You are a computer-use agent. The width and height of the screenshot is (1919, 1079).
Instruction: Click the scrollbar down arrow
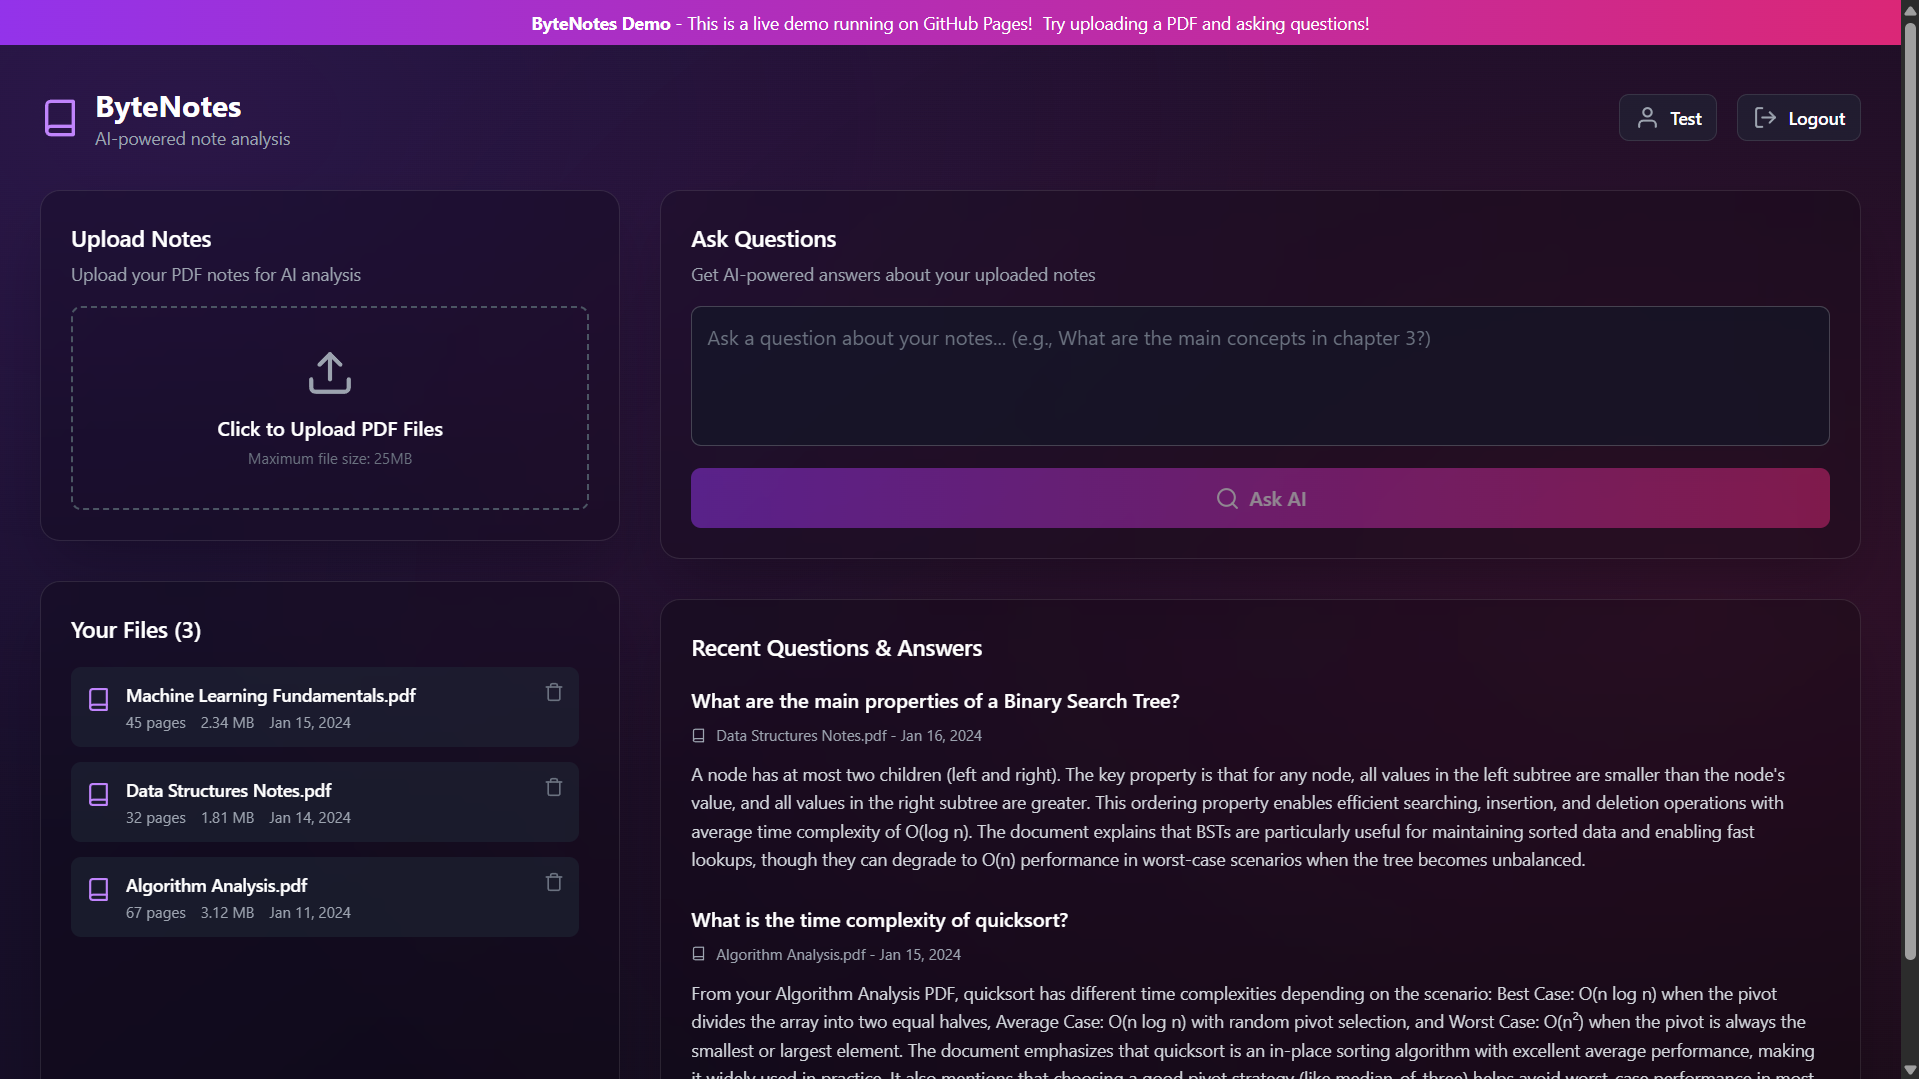1910,1070
